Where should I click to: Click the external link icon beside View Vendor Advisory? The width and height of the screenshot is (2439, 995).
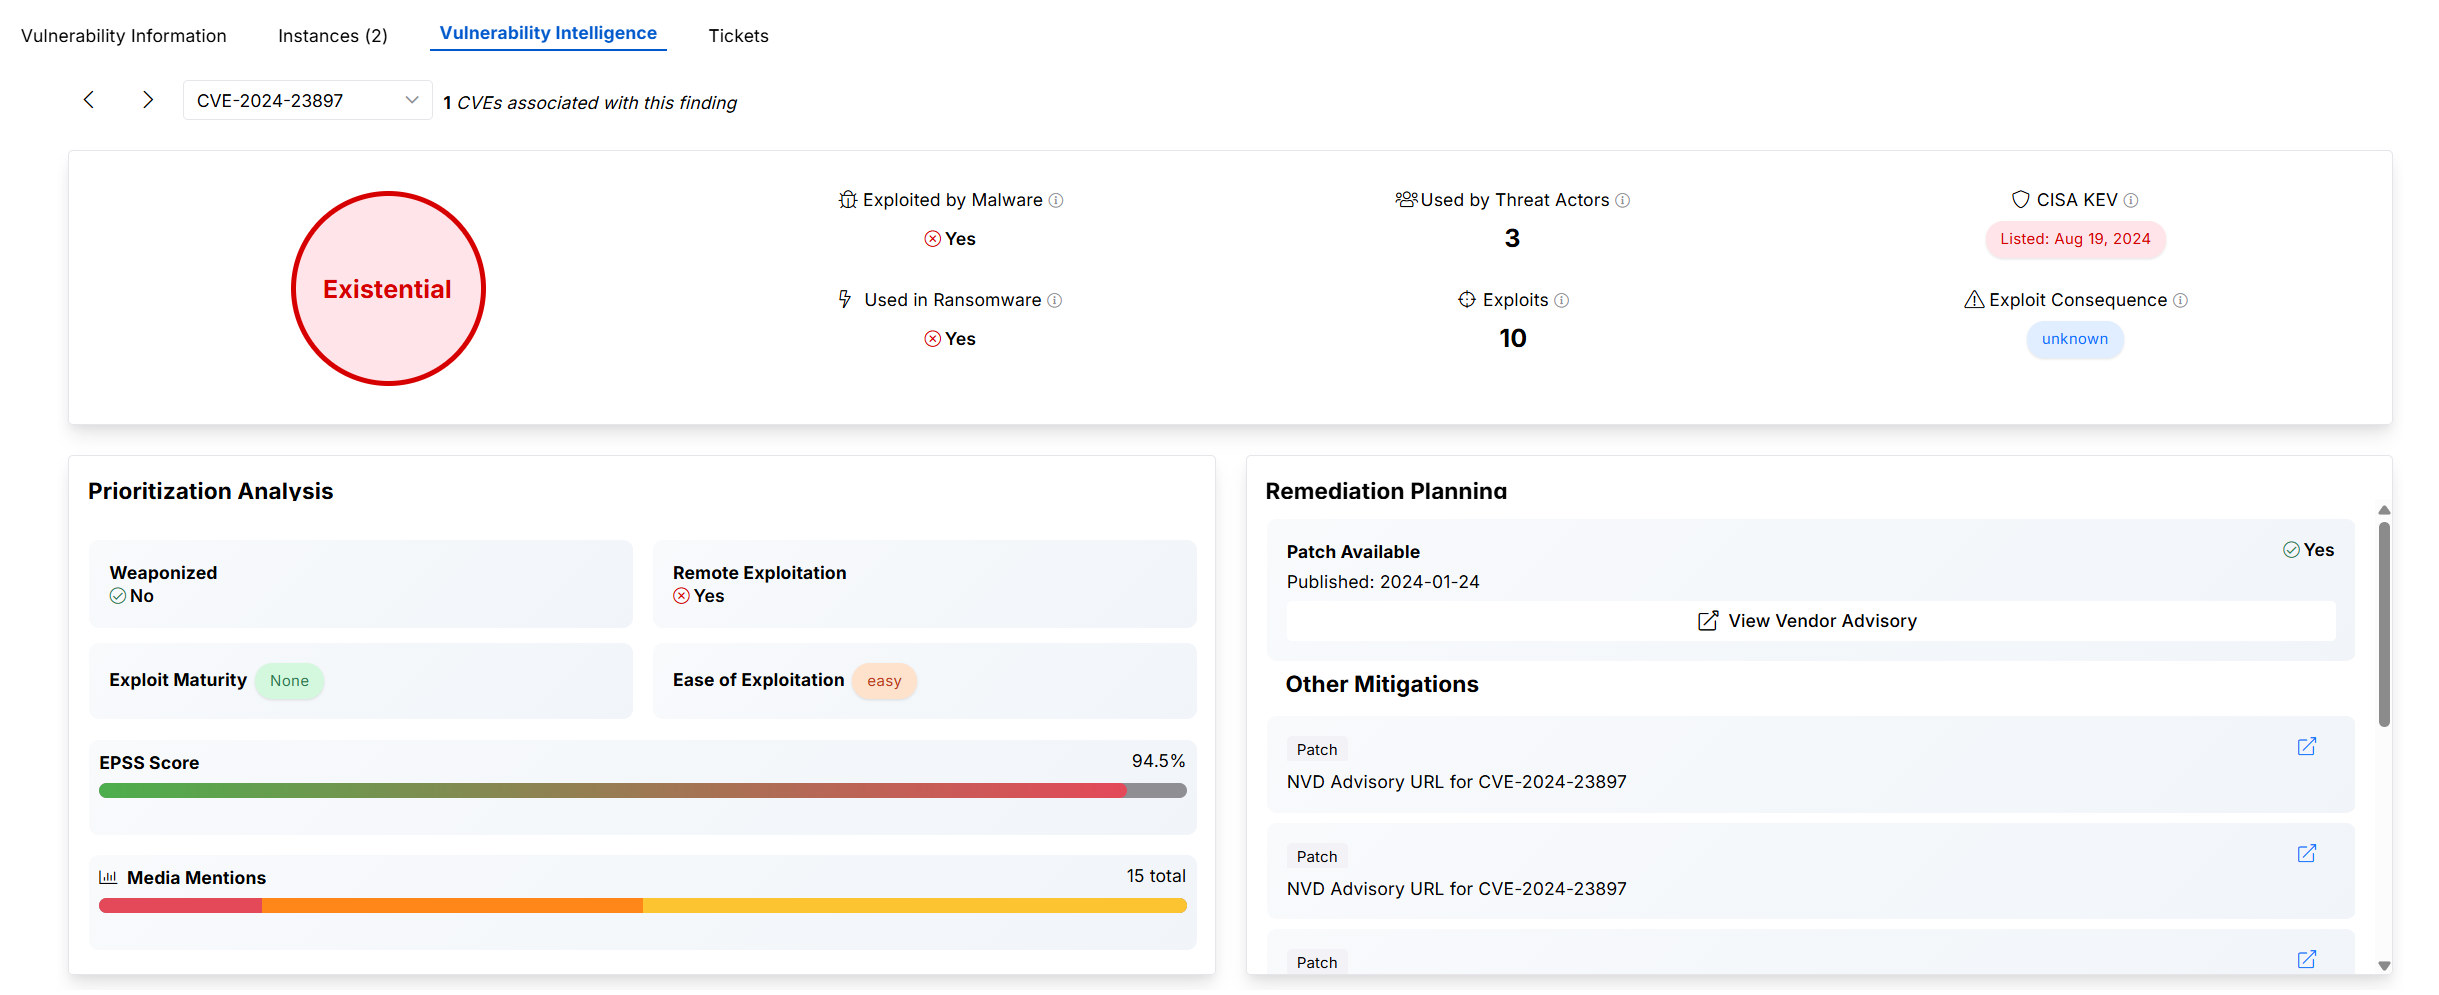pyautogui.click(x=1708, y=621)
